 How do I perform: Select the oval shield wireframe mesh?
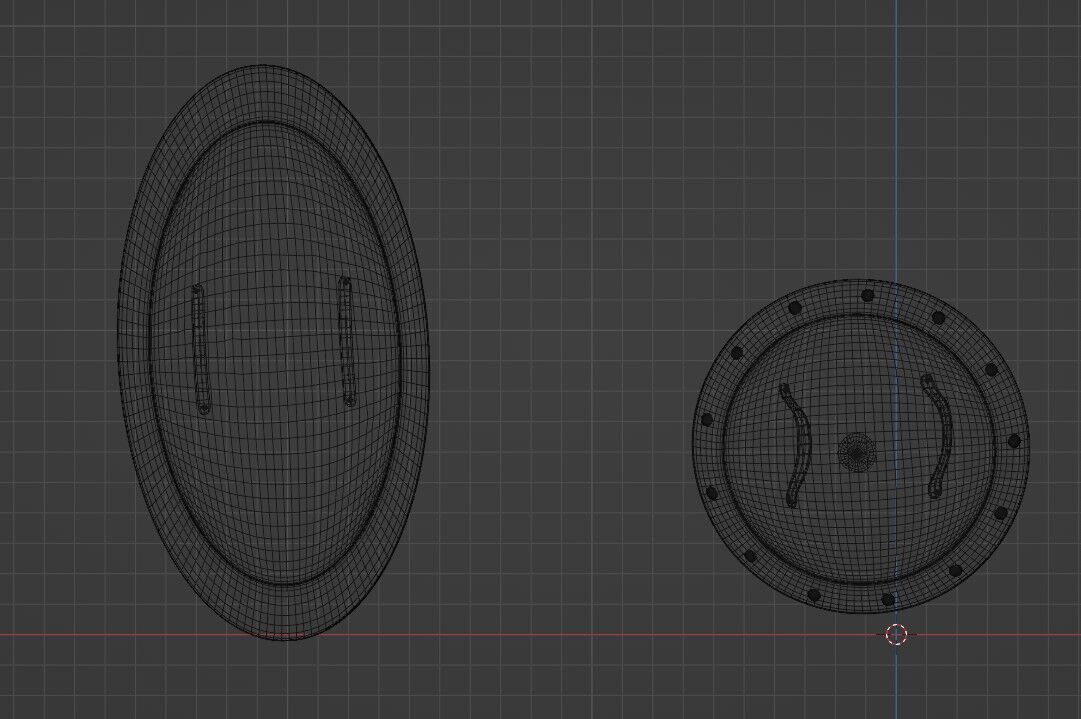(x=274, y=352)
